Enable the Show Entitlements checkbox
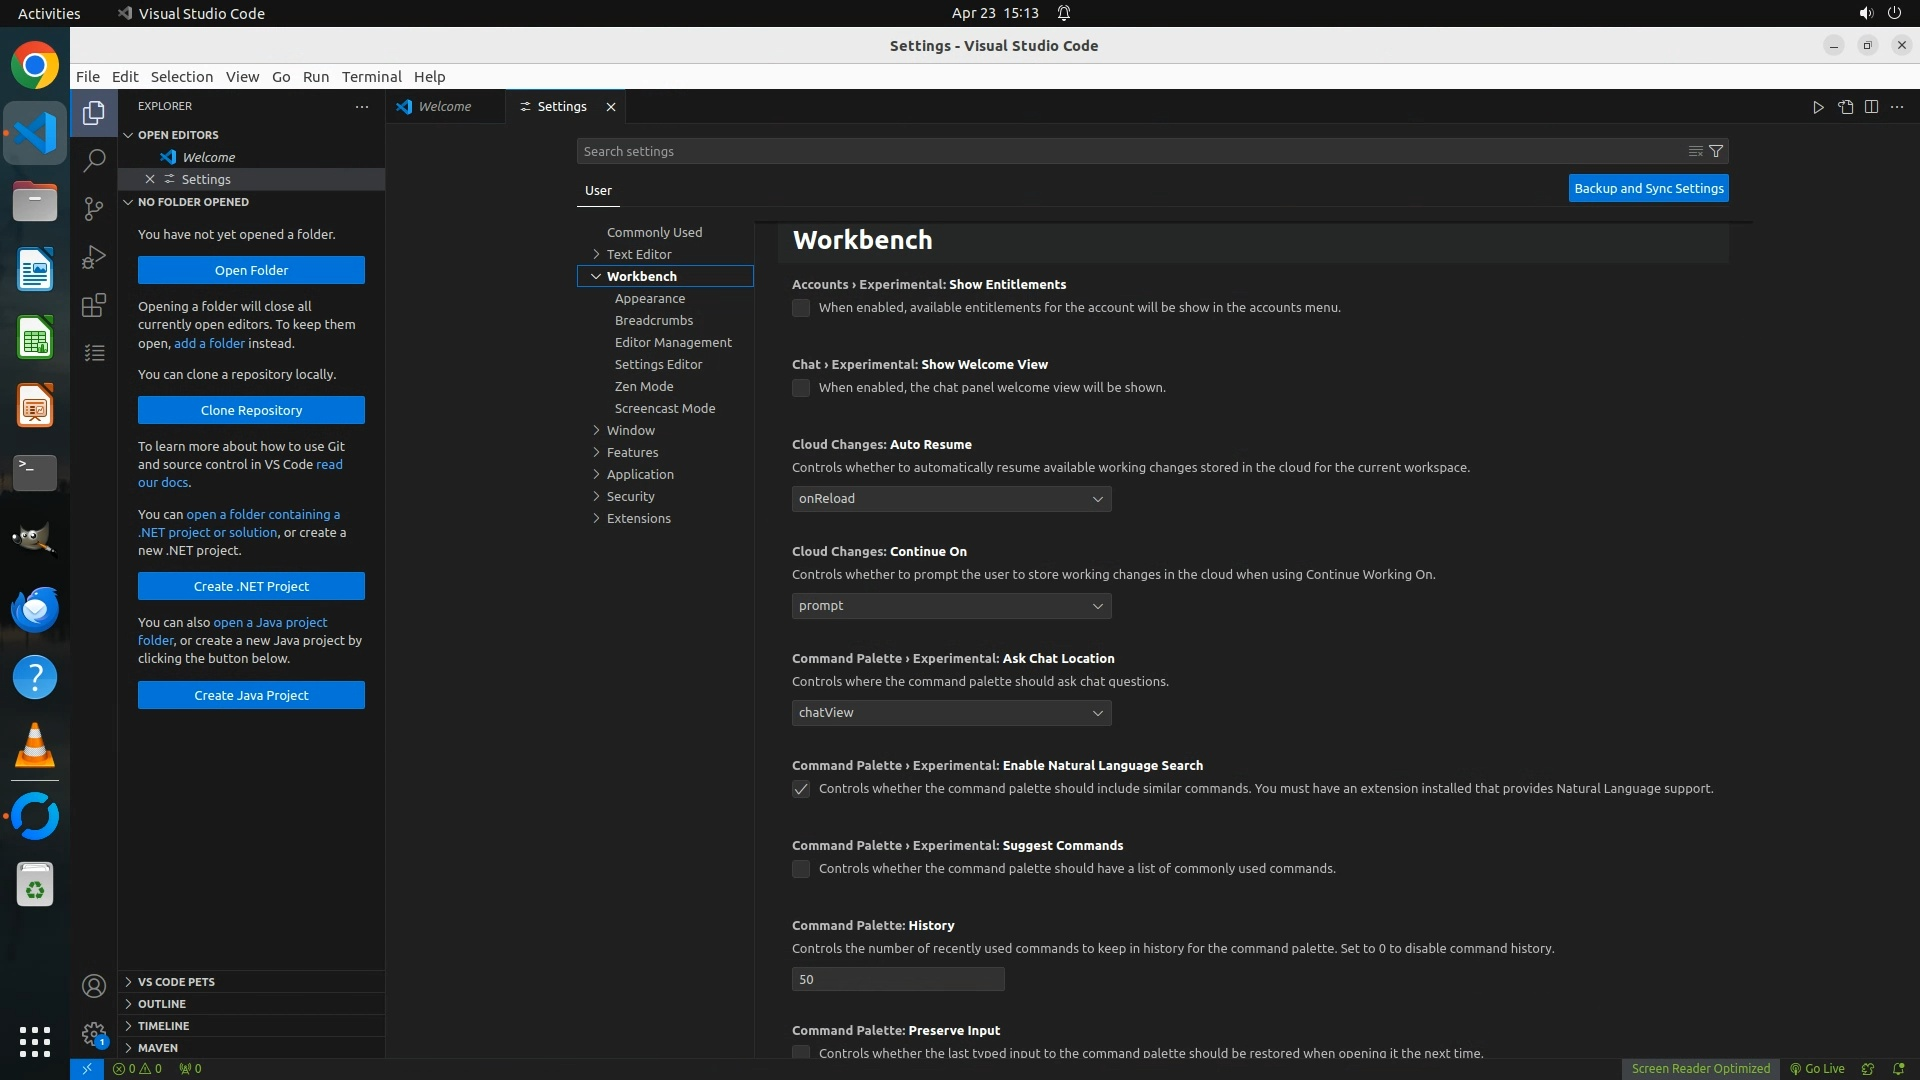Viewport: 1920px width, 1080px height. (801, 308)
